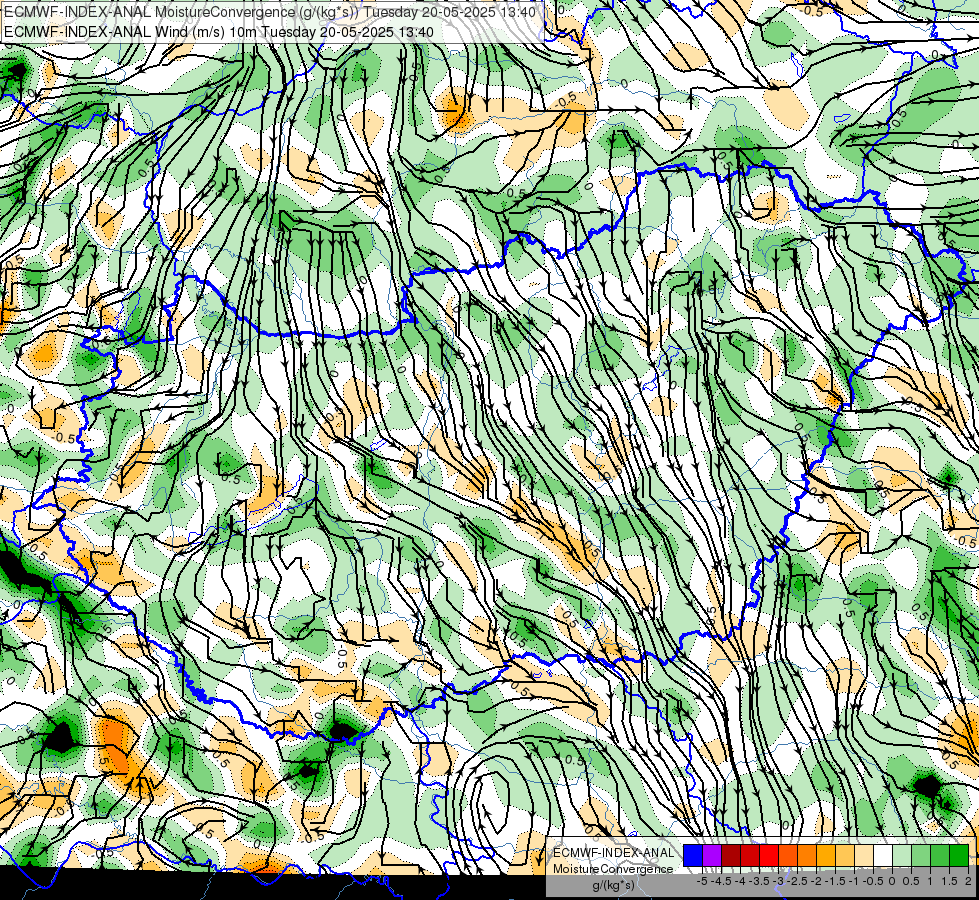Click the 2 tick label ending the legend

pyautogui.click(x=968, y=881)
